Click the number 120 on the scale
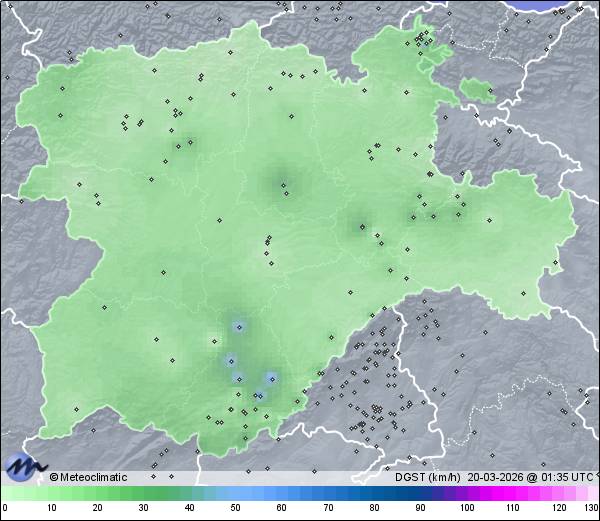600x521 pixels. (x=558, y=509)
